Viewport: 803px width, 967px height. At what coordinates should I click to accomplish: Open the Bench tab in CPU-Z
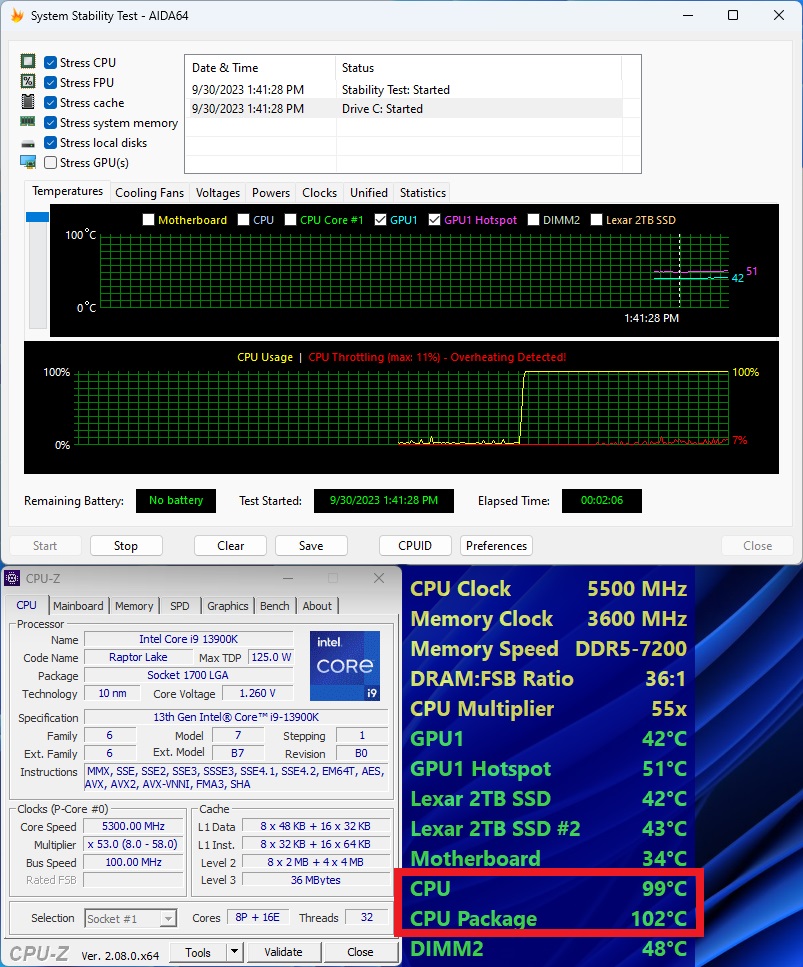274,606
